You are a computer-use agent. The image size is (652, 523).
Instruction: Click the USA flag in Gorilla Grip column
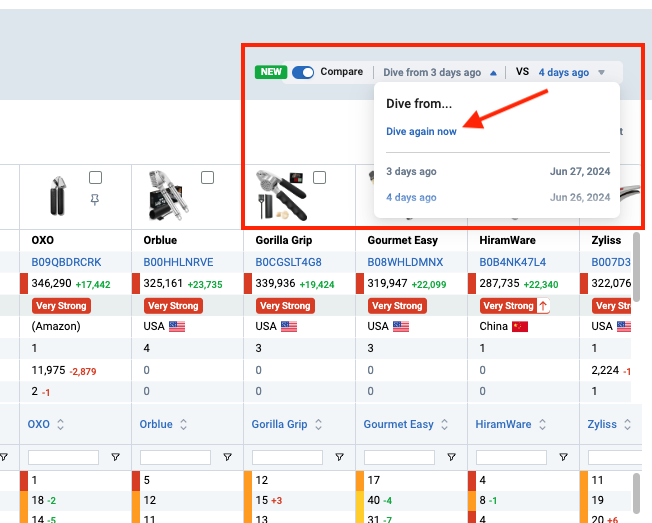click(289, 327)
